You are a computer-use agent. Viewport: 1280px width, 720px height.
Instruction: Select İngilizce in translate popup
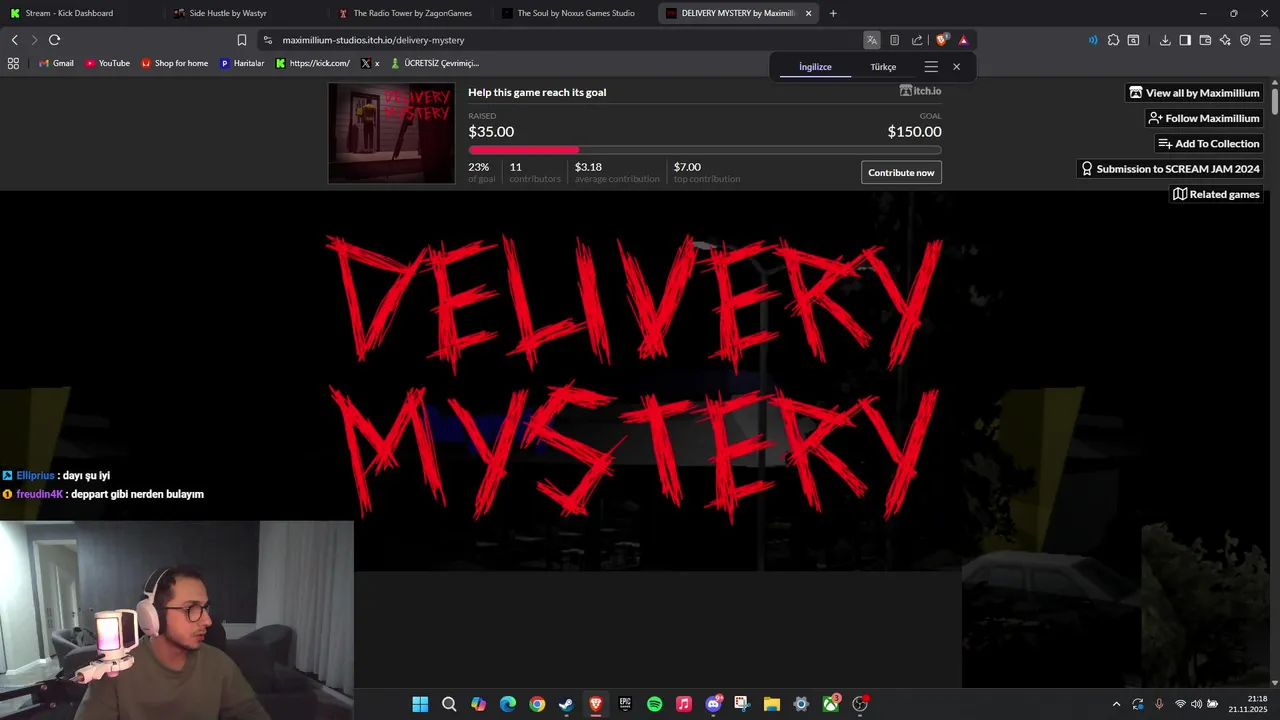815,67
